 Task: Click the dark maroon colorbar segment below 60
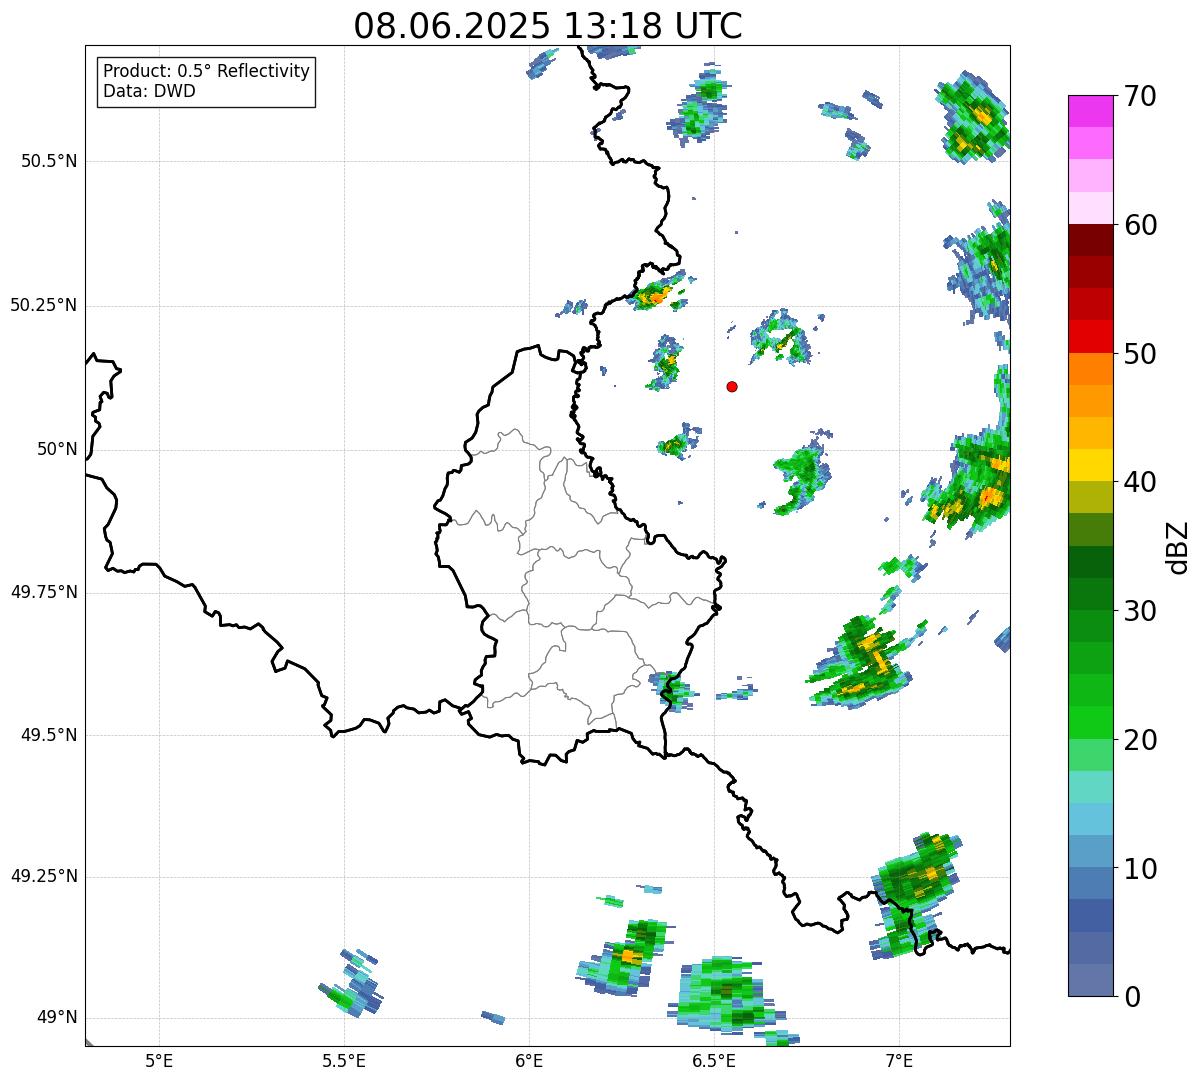[1090, 240]
